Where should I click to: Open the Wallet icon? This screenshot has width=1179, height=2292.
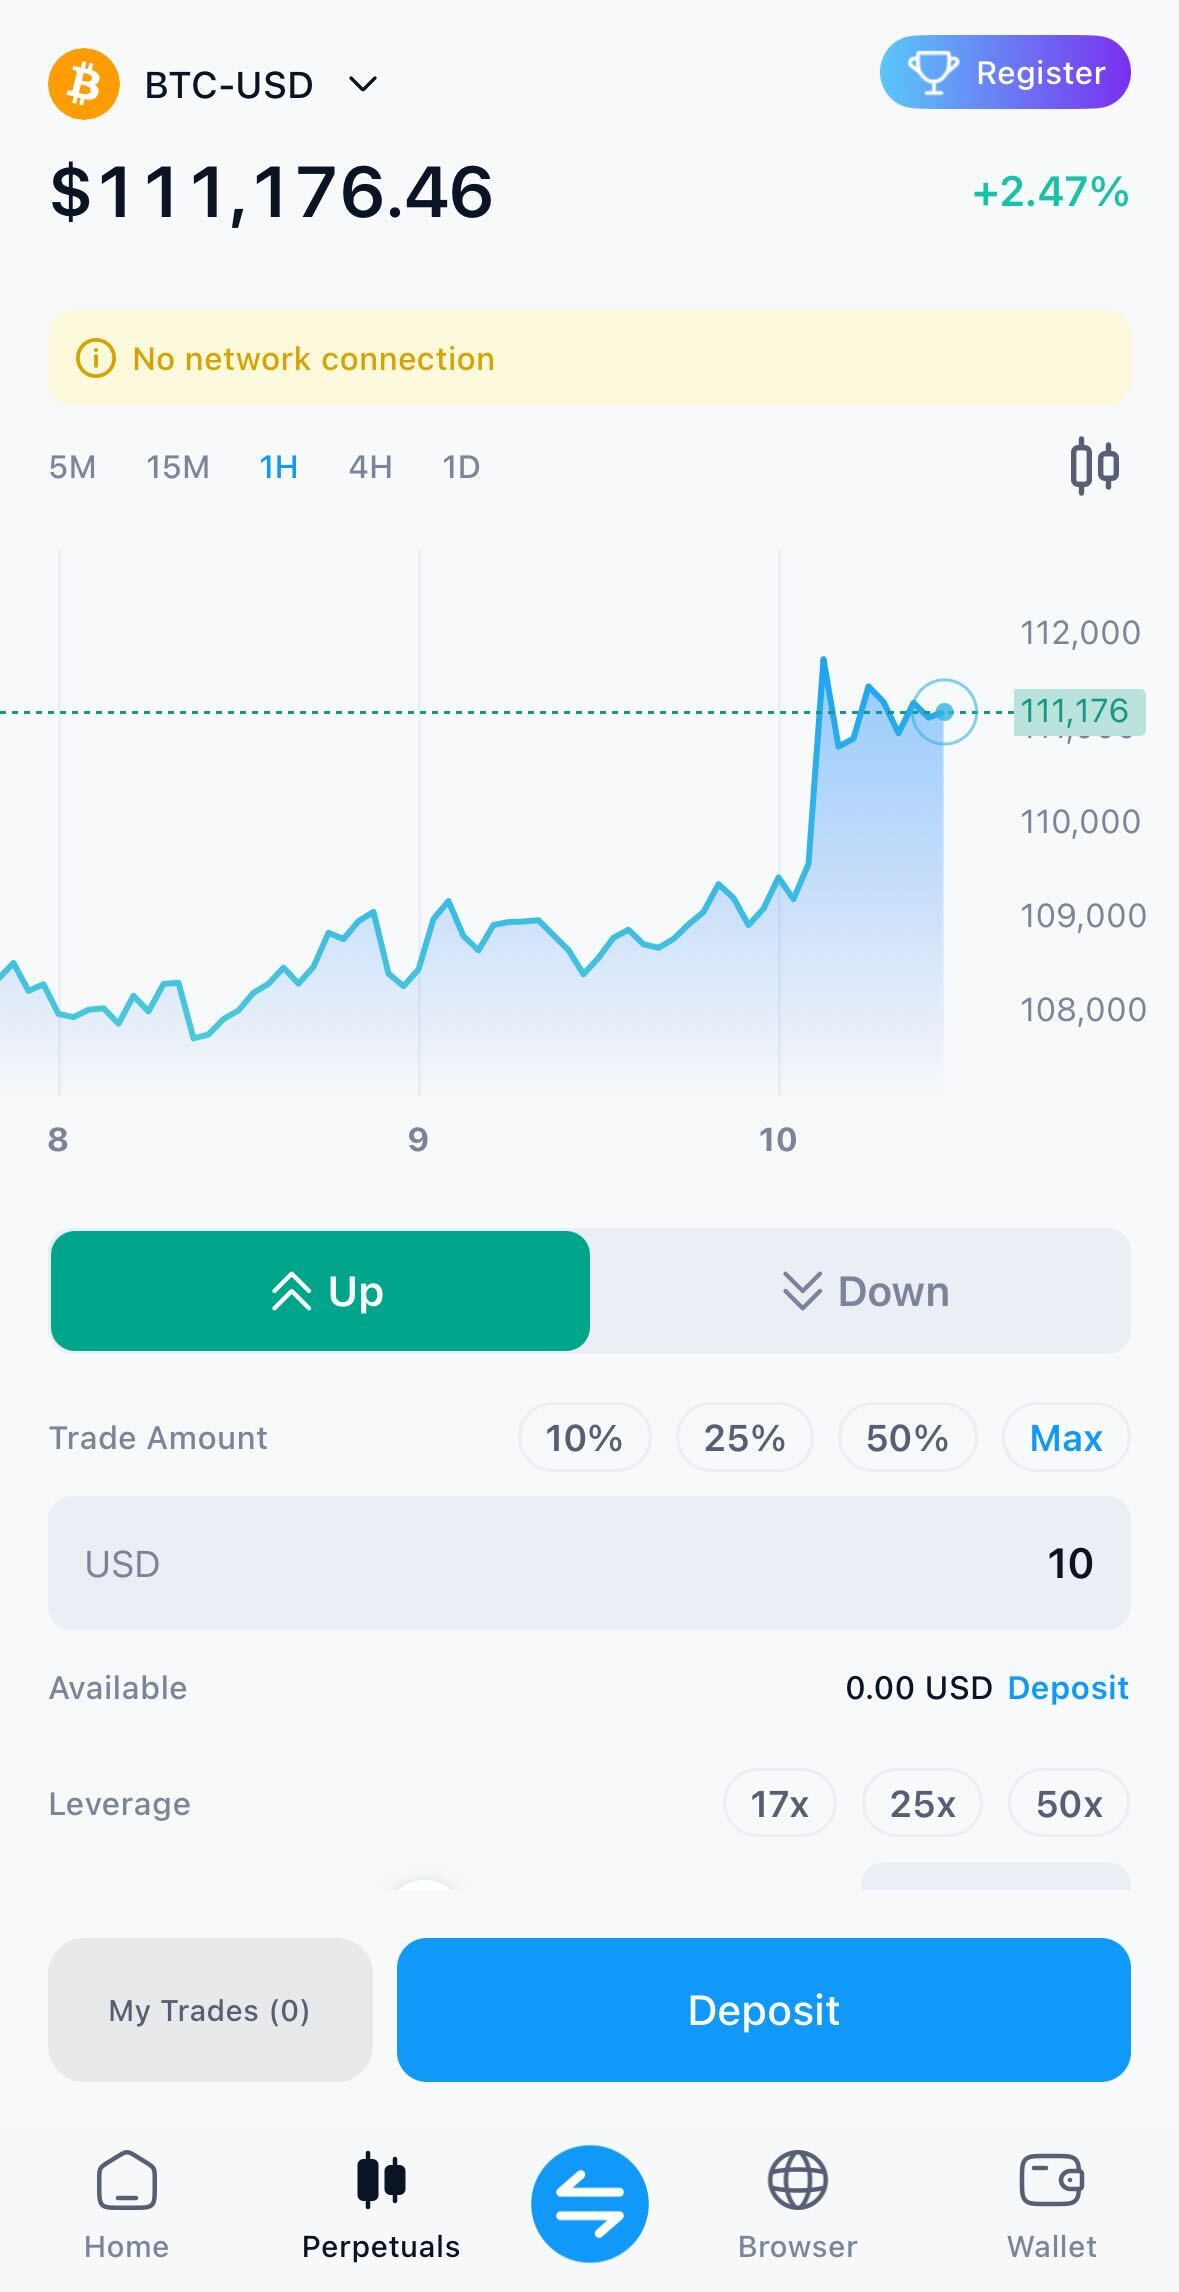click(x=1051, y=2180)
